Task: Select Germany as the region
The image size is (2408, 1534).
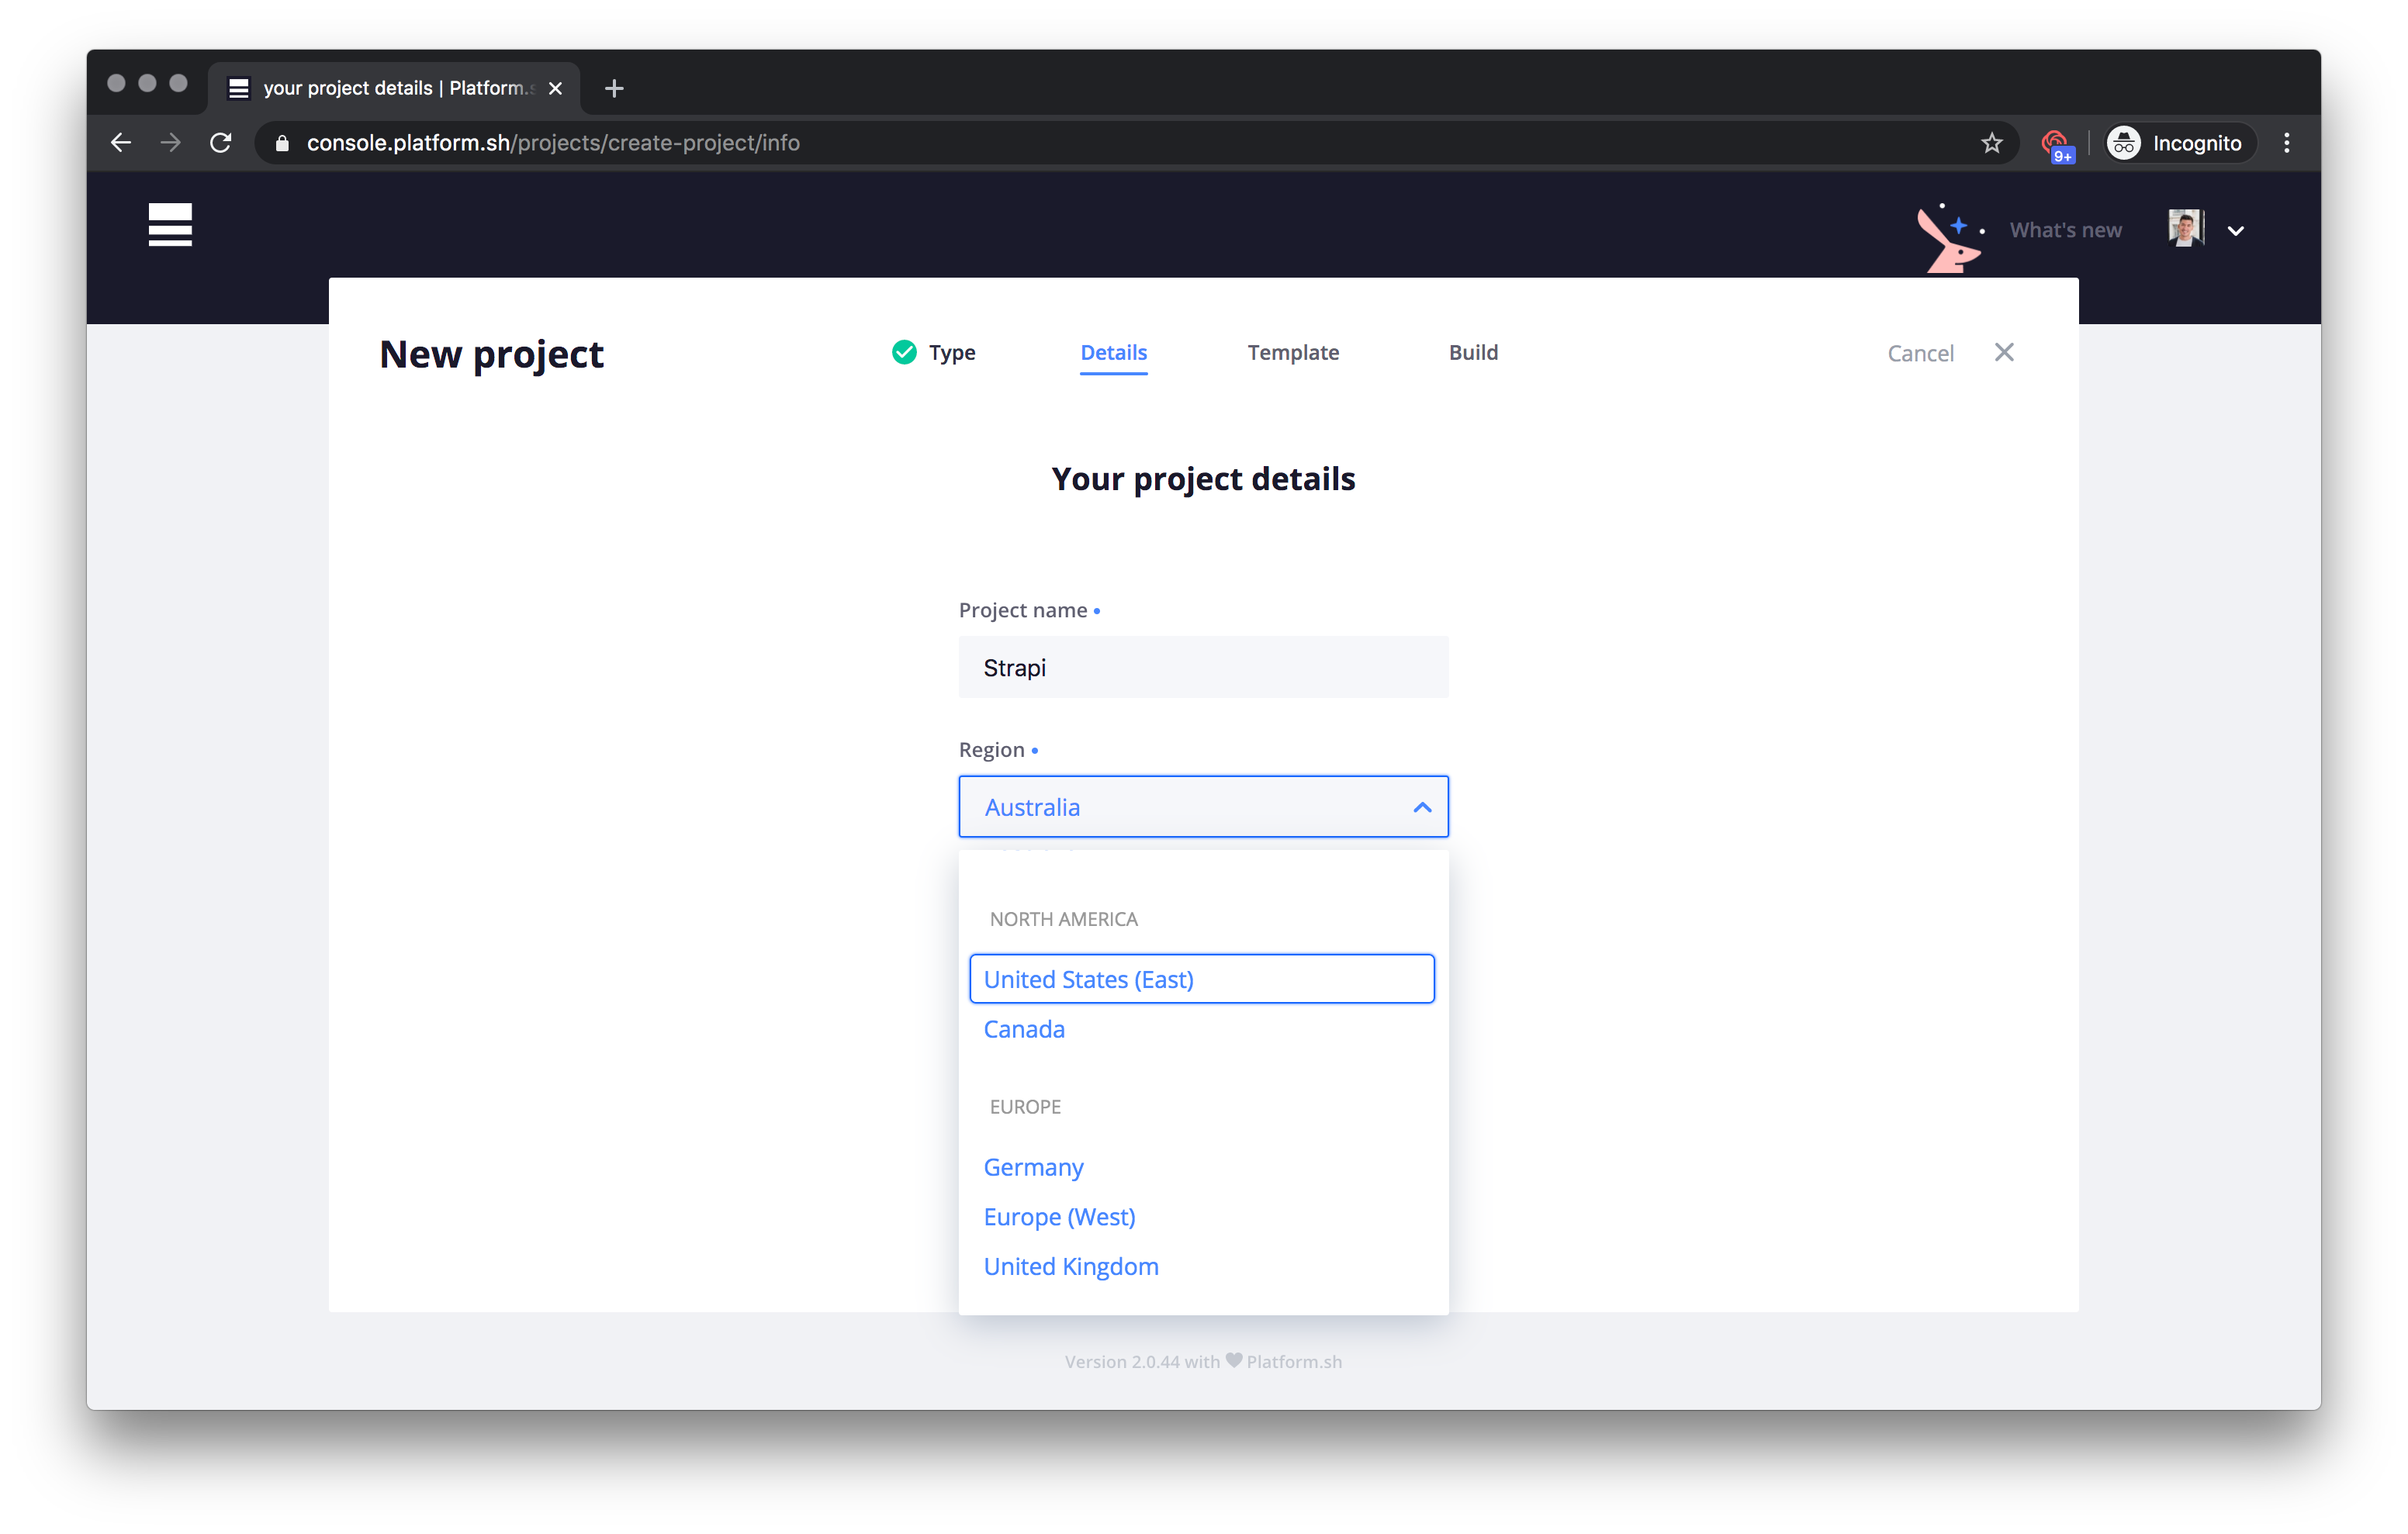Action: coord(1033,1167)
